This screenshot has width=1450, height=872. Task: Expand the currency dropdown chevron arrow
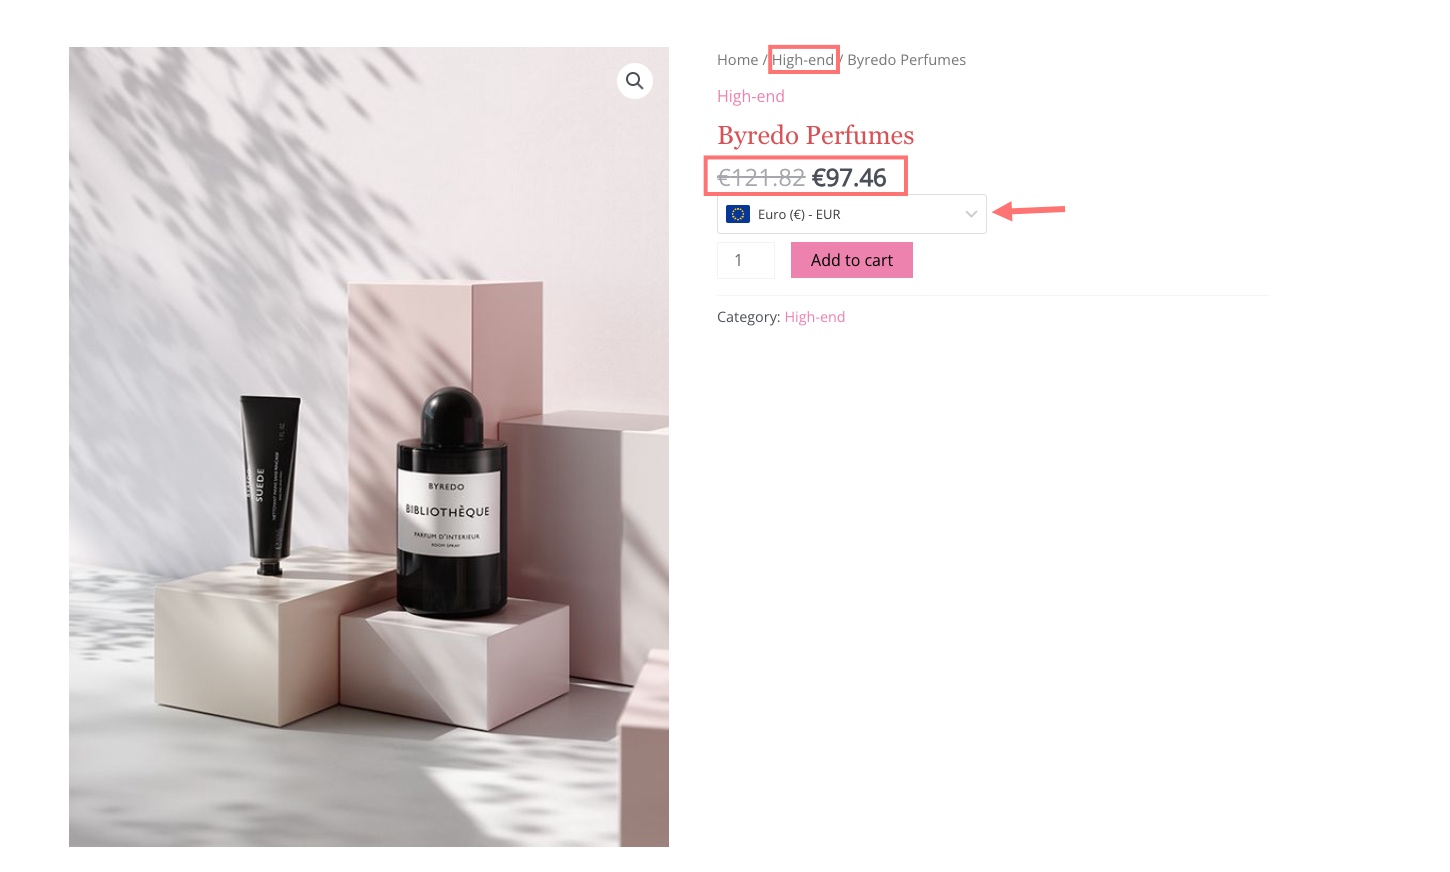pos(971,214)
